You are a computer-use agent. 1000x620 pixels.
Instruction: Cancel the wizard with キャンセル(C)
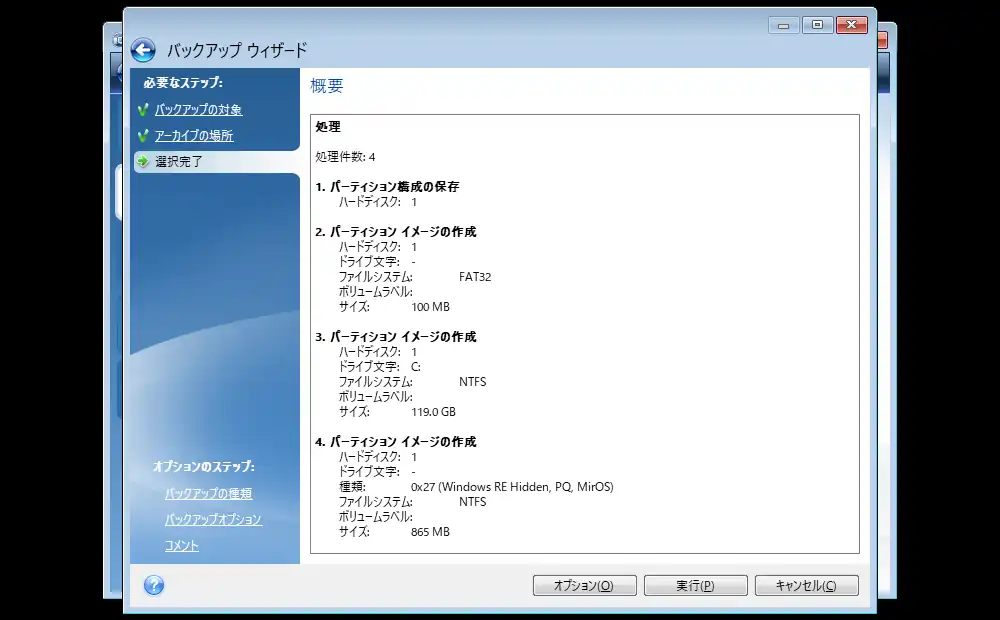click(x=806, y=586)
